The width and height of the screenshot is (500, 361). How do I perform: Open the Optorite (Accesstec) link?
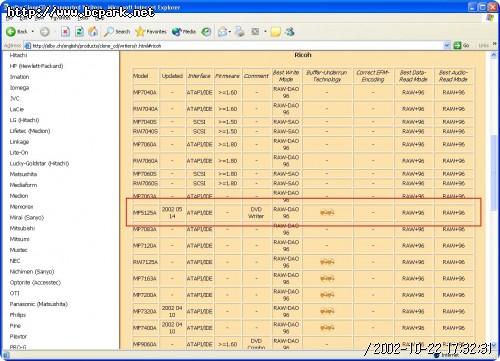coord(35,282)
